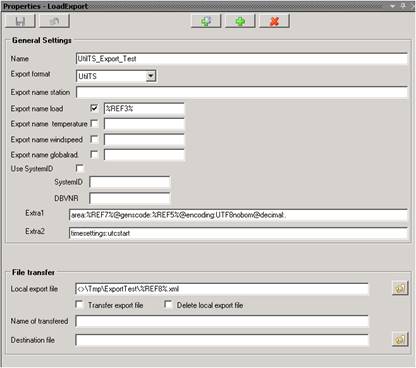
Task: Click the add new green plus button
Action: 240,21
